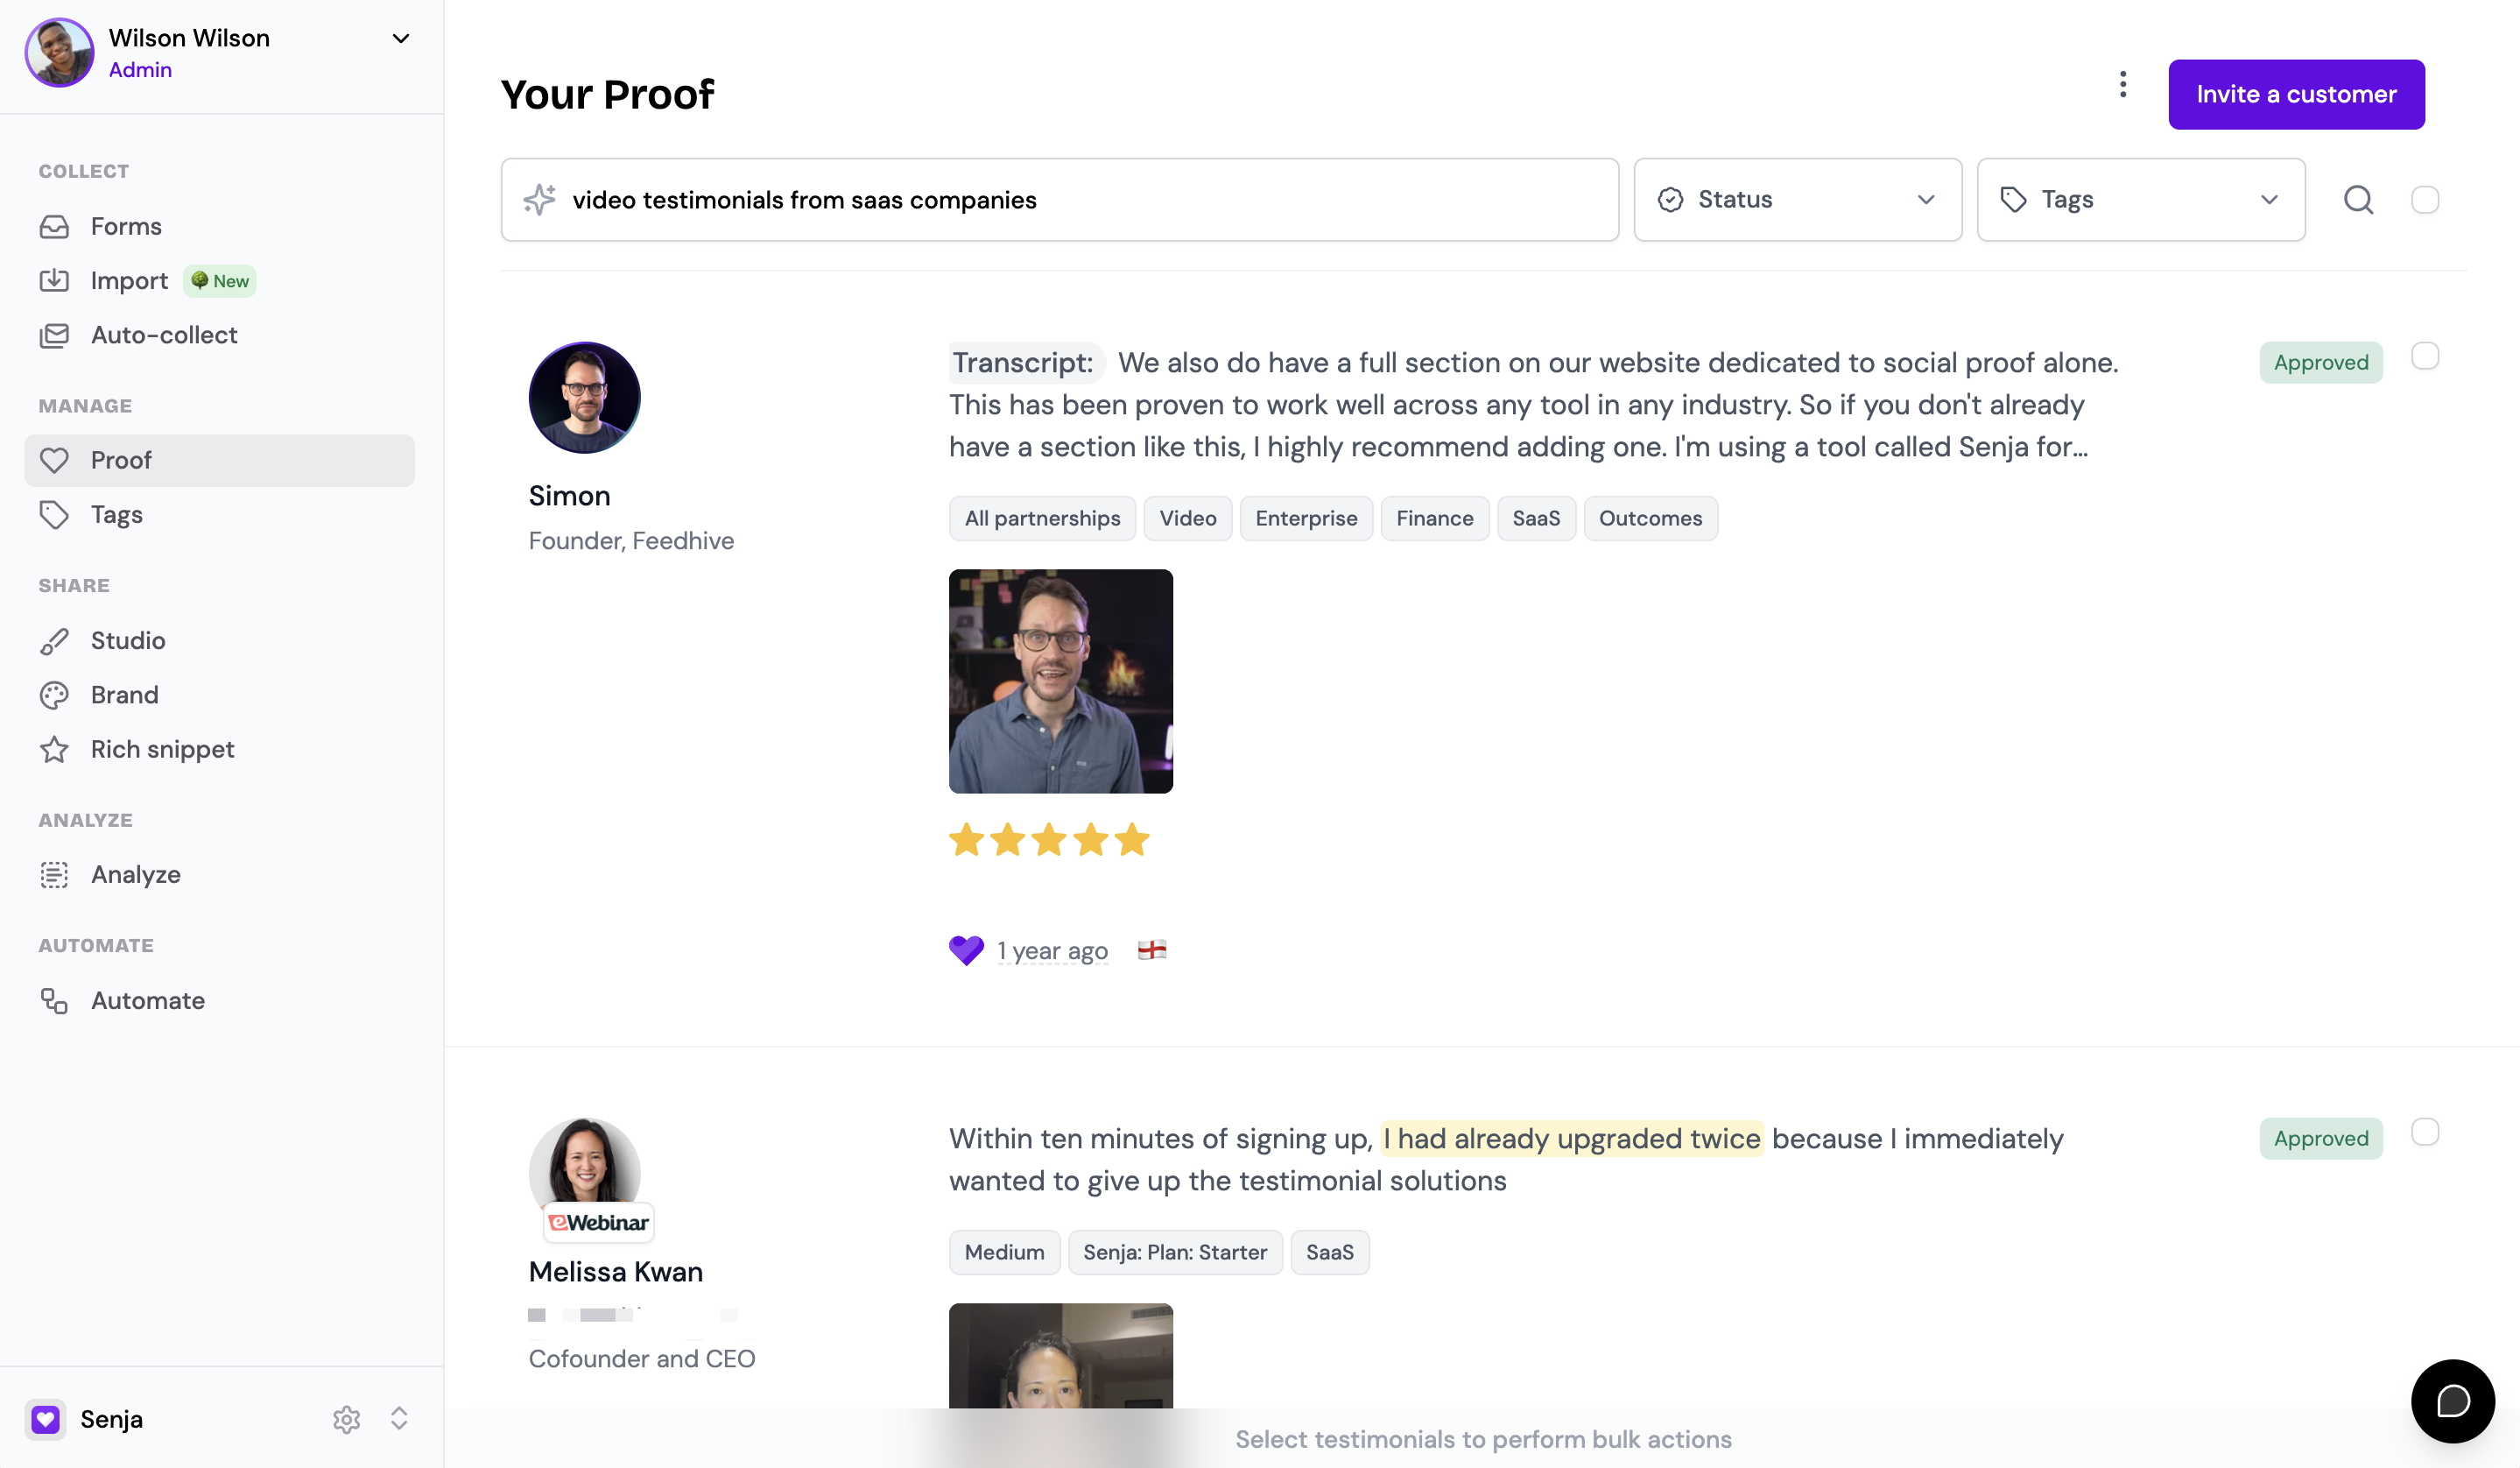Click the magnifier search icon
2520x1468 pixels.
click(x=2358, y=200)
